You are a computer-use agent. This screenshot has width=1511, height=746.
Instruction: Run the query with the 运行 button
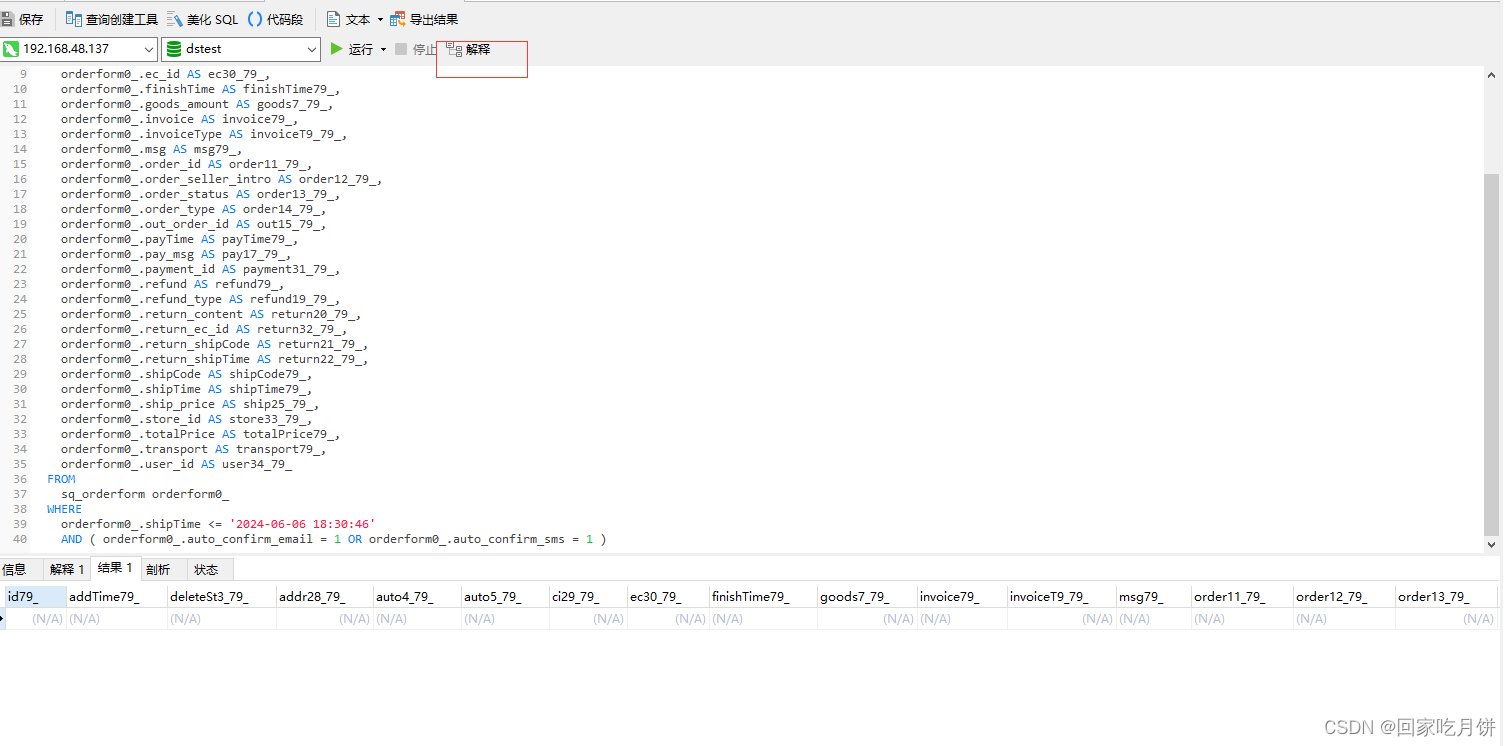point(352,49)
